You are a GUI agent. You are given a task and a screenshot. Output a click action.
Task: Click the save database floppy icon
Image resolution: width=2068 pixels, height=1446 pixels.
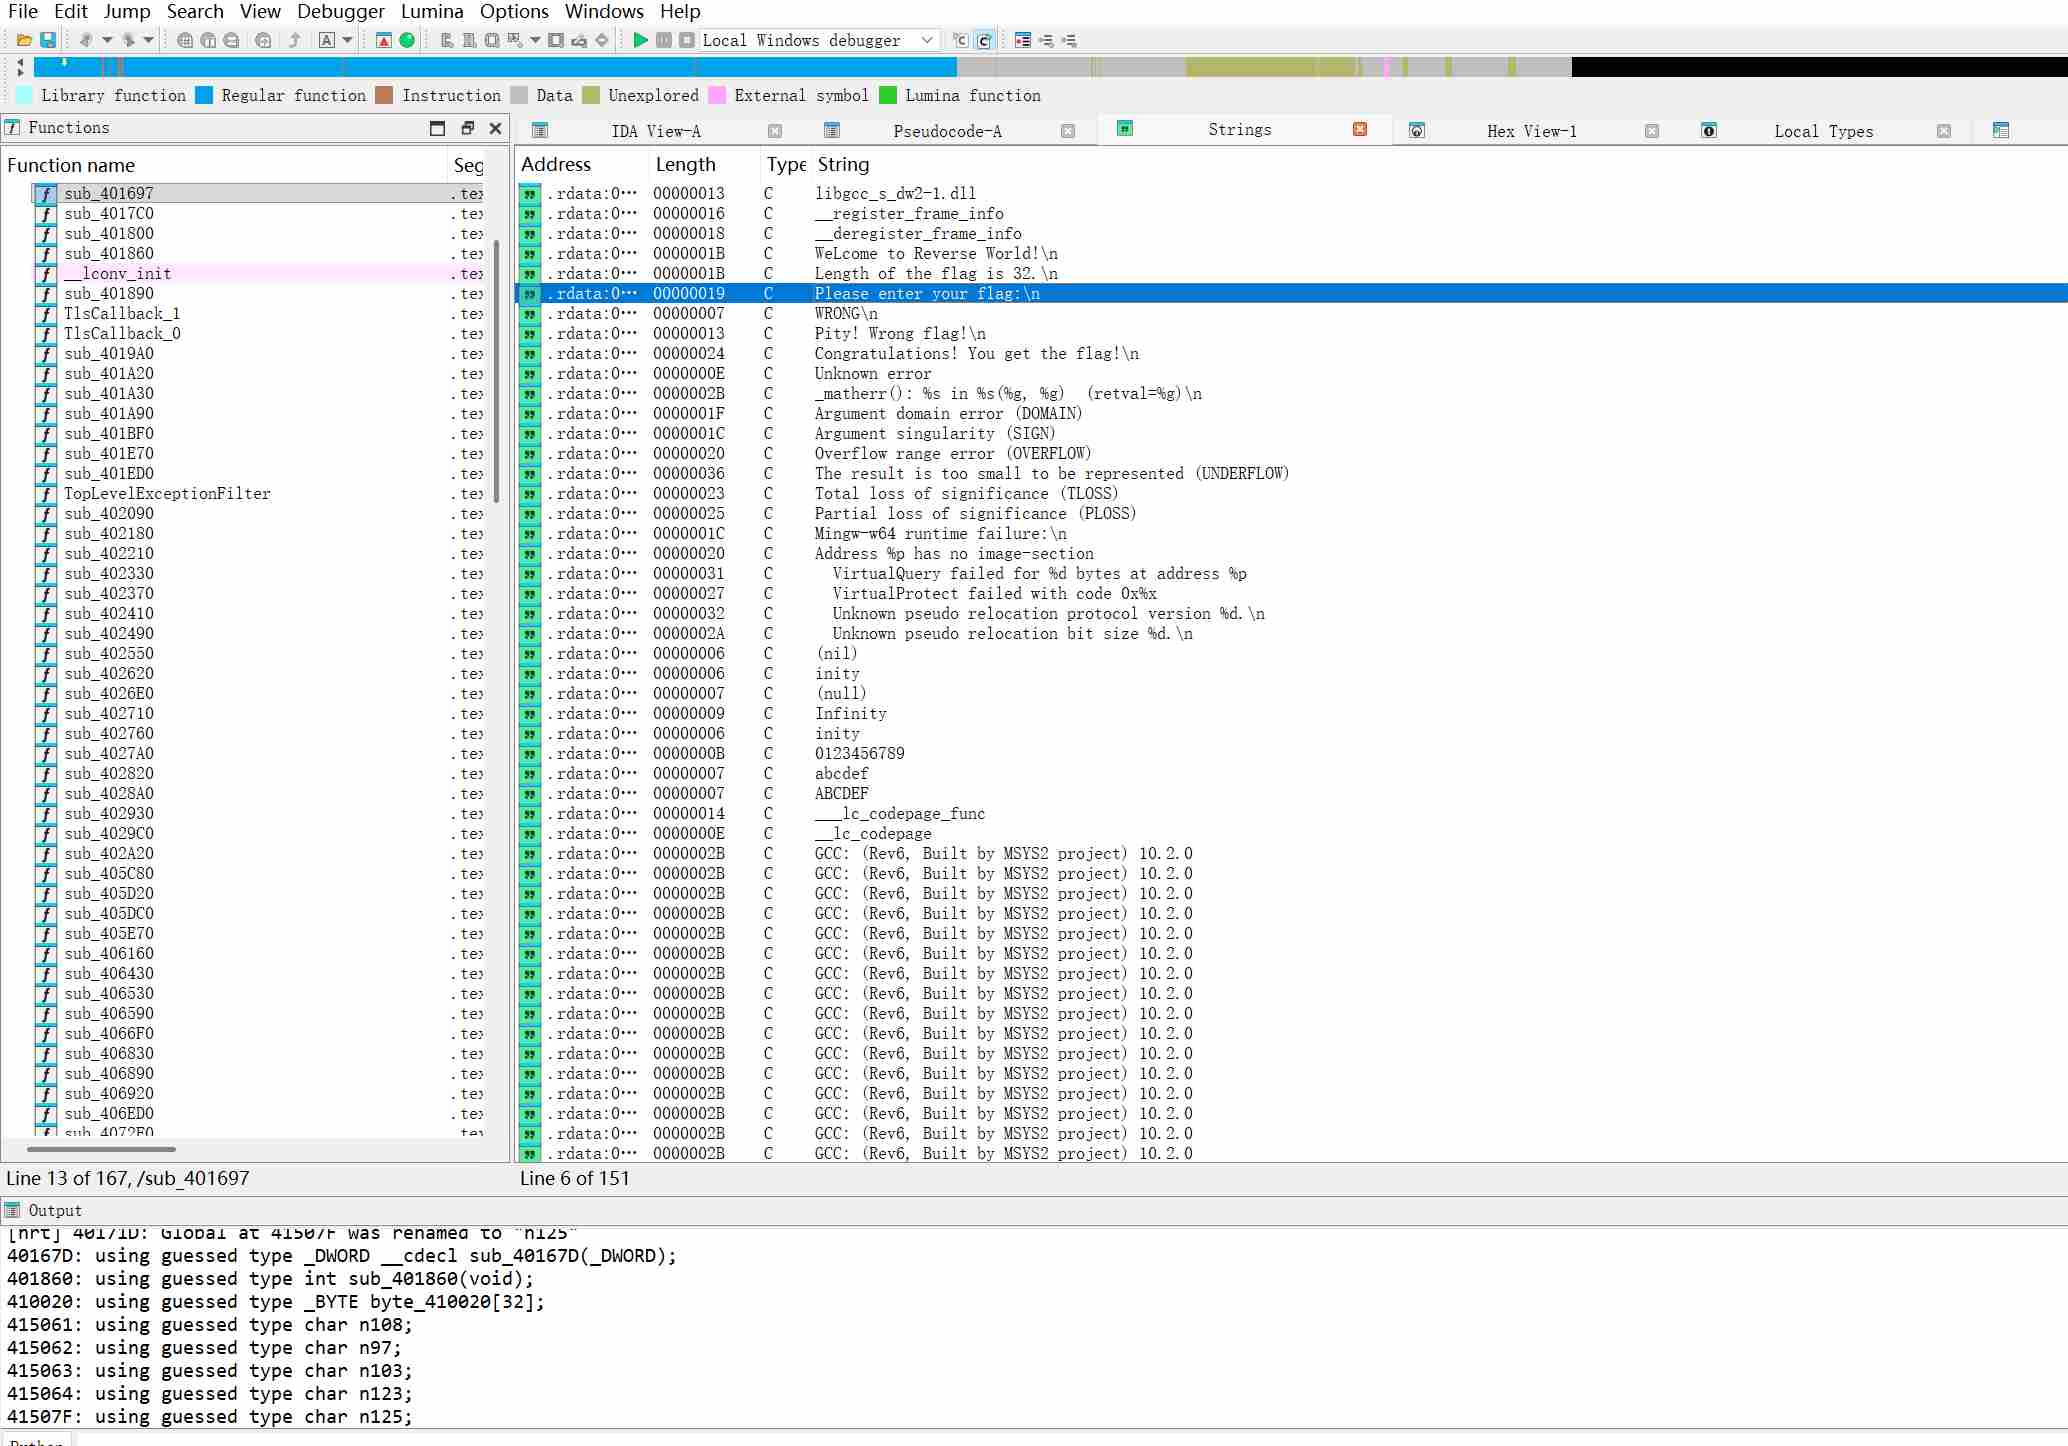[47, 41]
